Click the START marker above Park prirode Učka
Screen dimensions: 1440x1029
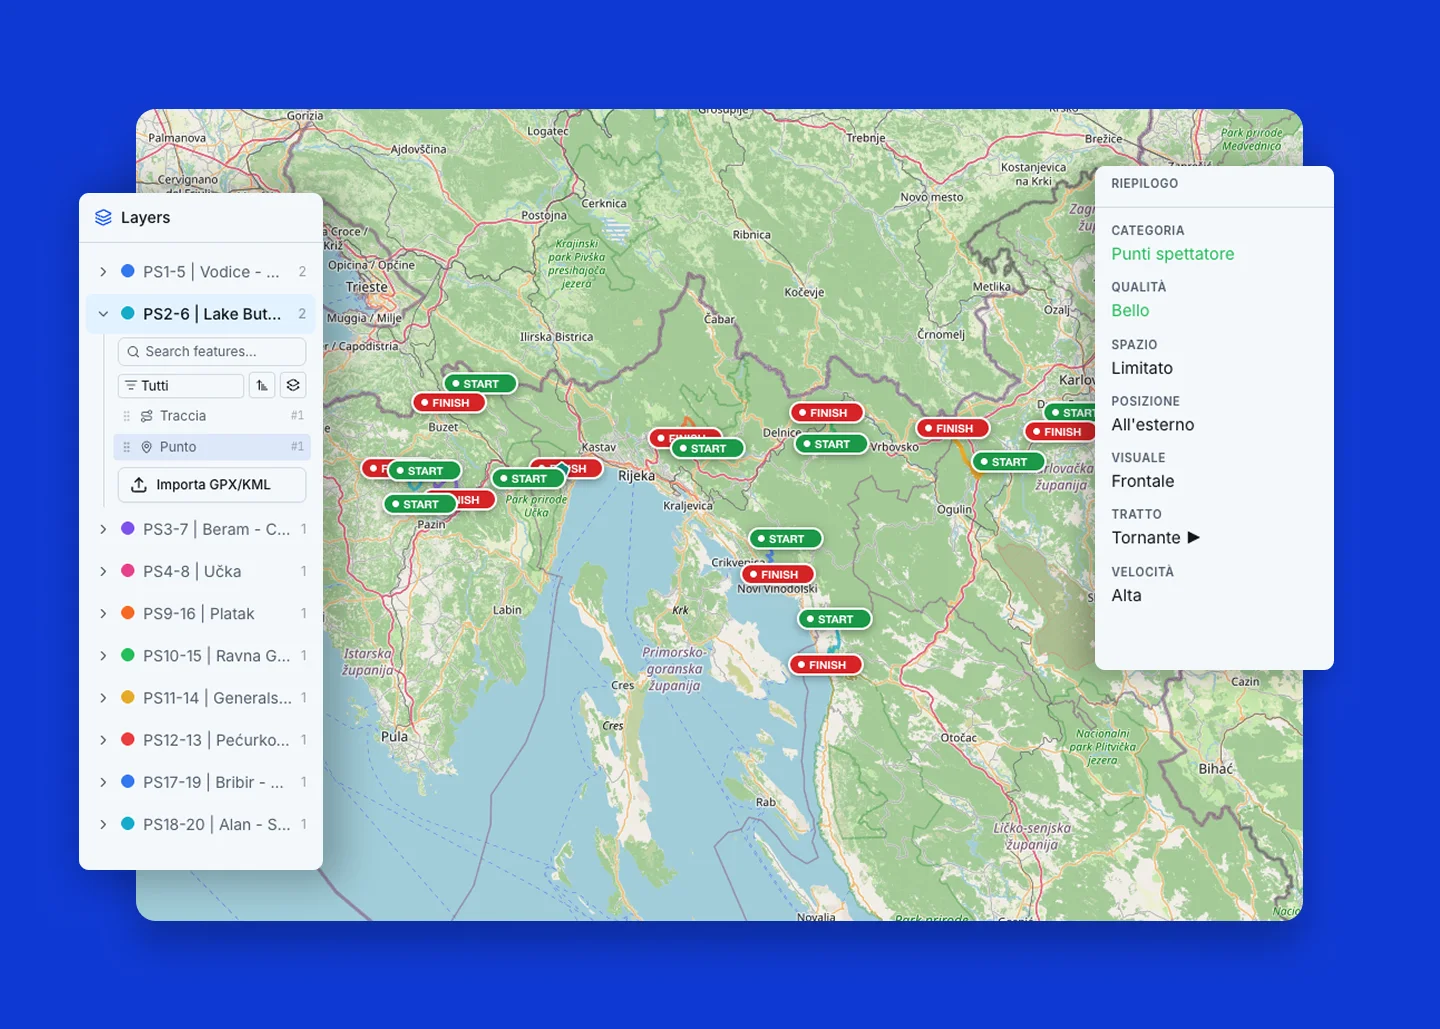point(528,479)
